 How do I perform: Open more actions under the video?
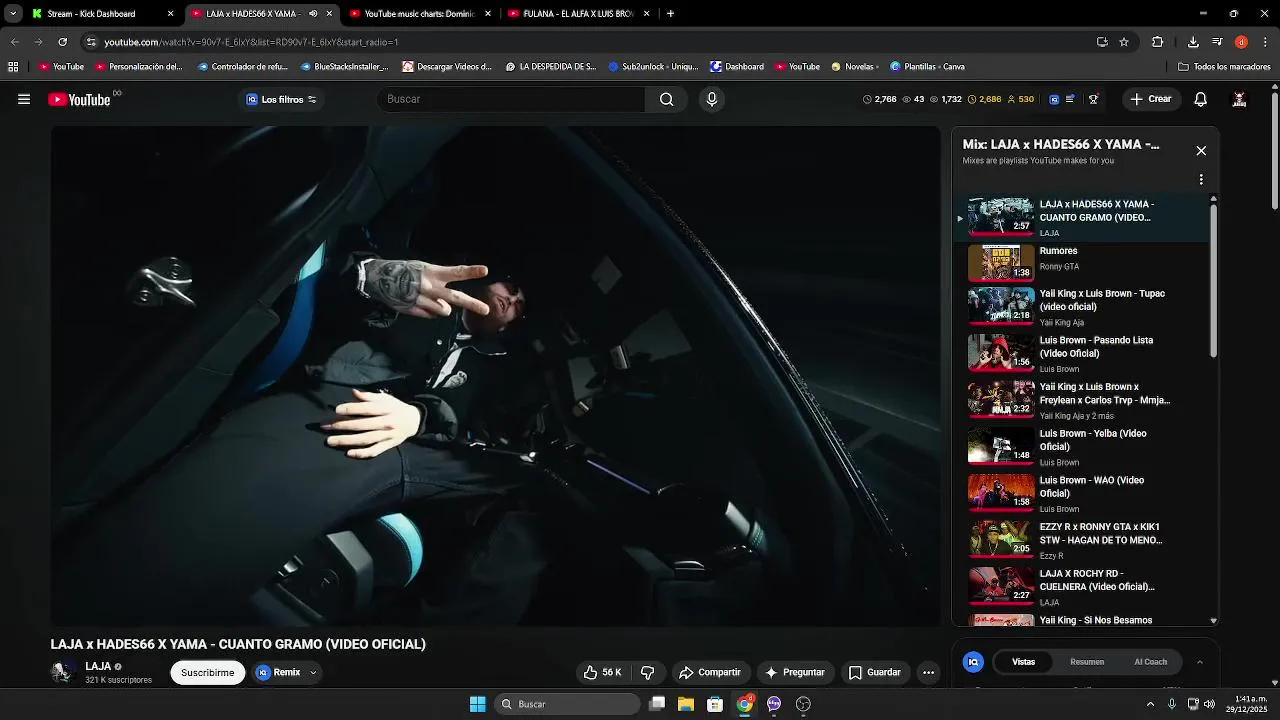click(x=928, y=673)
